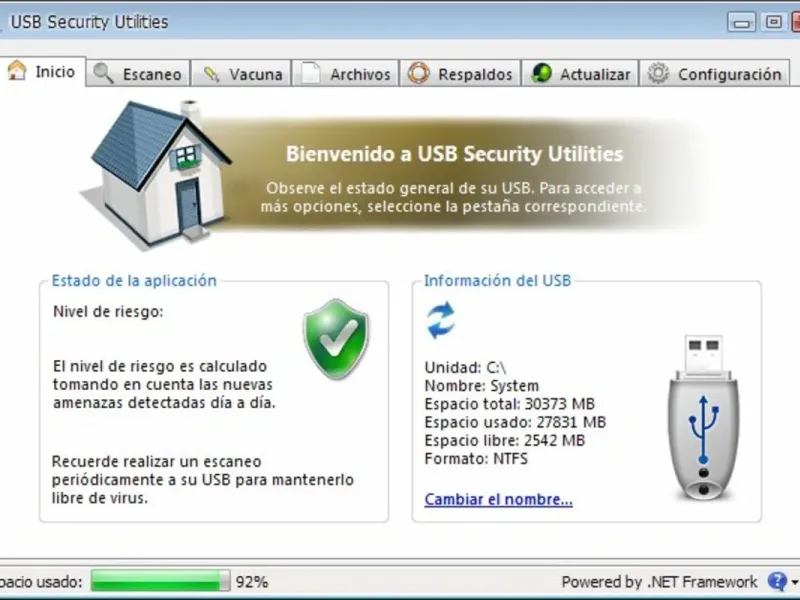Click the Powered by .NET Framework text
Viewport: 800px width, 600px height.
click(x=659, y=582)
